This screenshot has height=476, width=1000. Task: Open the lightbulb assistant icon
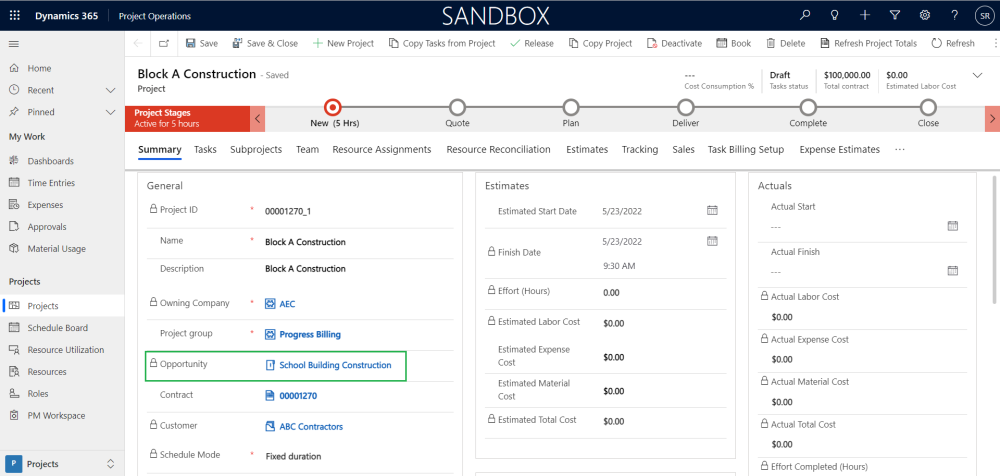coord(834,16)
